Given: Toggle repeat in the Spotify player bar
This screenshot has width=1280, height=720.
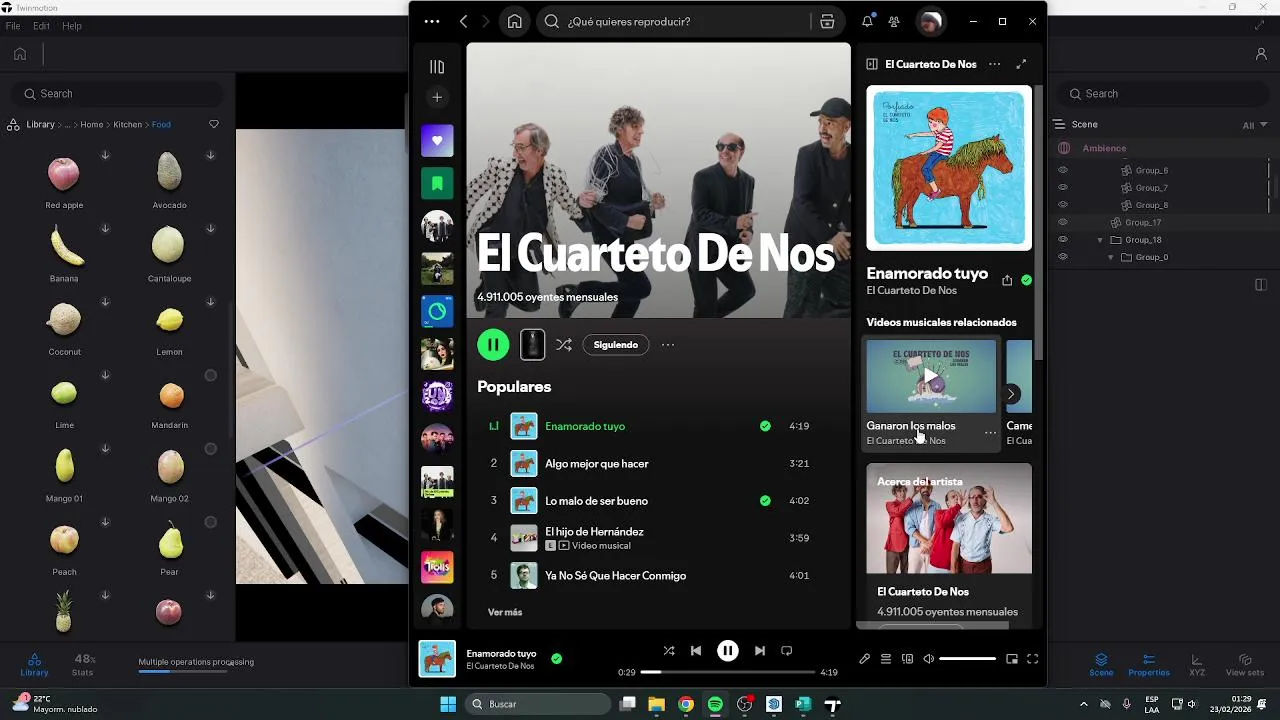Looking at the screenshot, I should coord(787,651).
